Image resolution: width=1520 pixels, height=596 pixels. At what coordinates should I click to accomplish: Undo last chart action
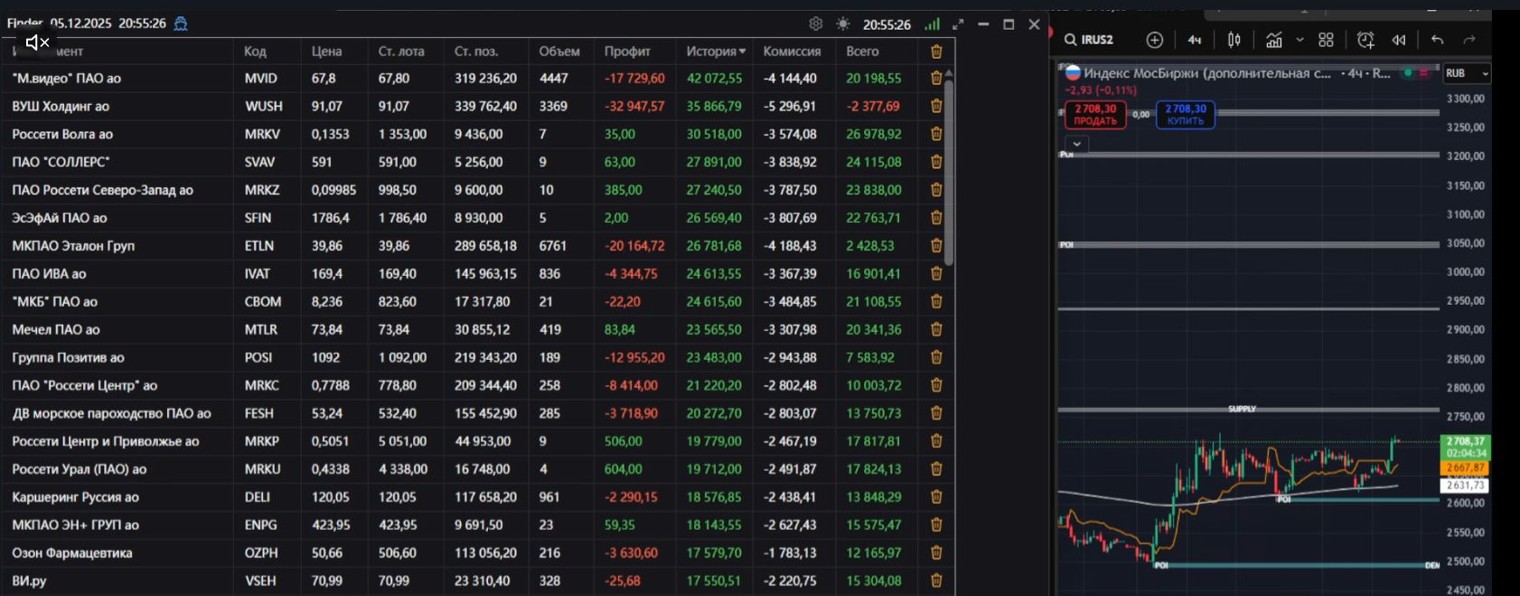click(x=1437, y=40)
